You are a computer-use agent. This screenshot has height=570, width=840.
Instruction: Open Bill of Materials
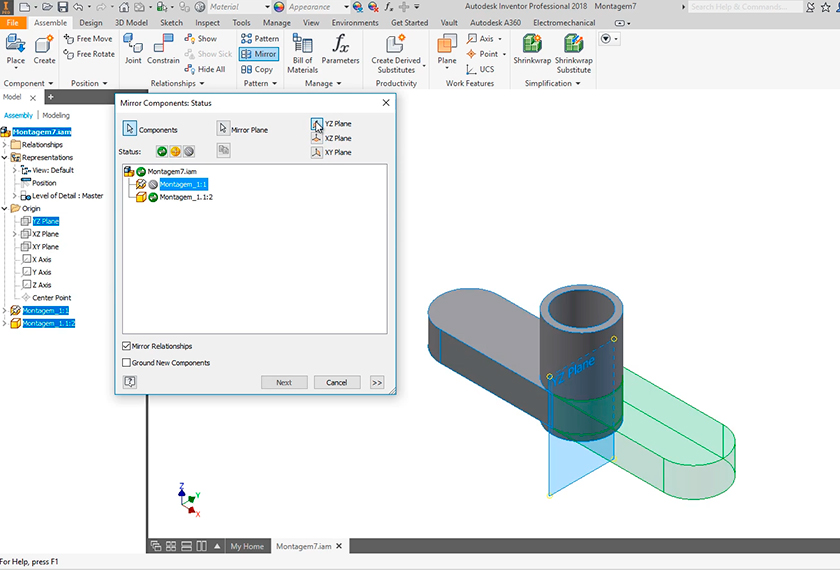click(302, 45)
